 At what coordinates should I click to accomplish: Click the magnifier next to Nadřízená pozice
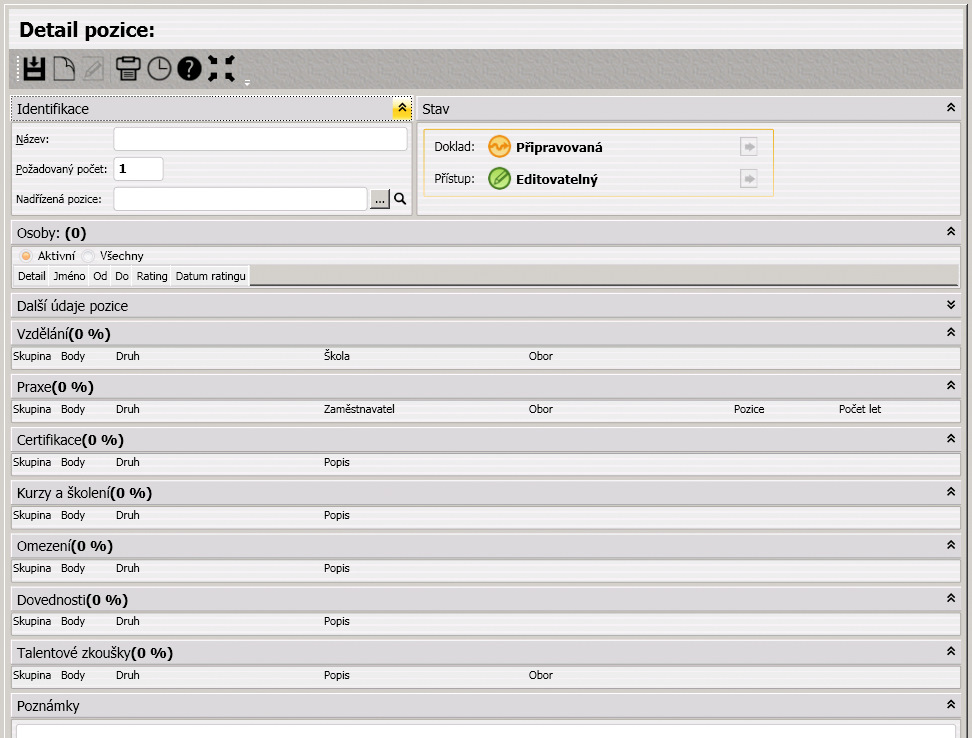(400, 199)
